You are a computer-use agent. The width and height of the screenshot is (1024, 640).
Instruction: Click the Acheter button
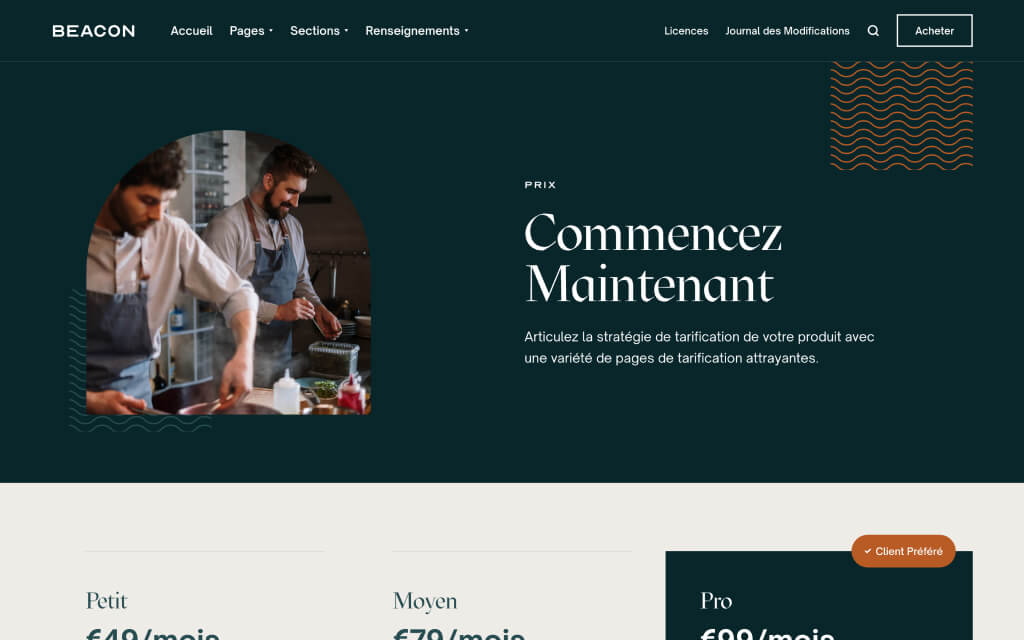click(934, 31)
